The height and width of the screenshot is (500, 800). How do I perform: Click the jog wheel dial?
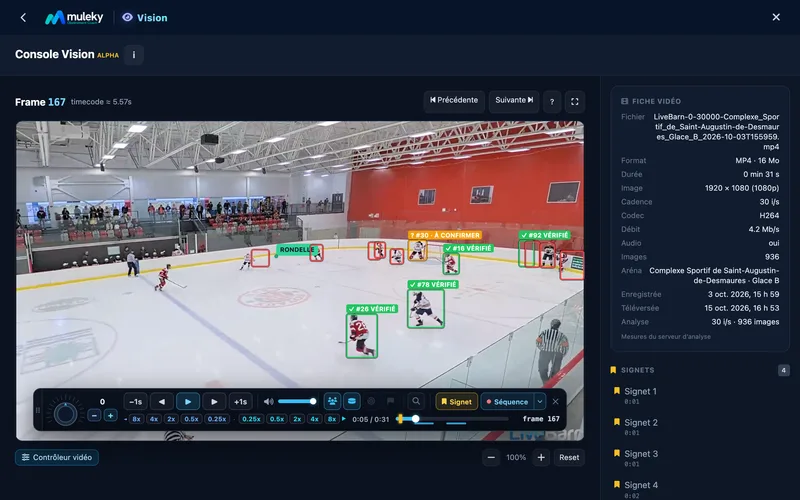[66, 414]
